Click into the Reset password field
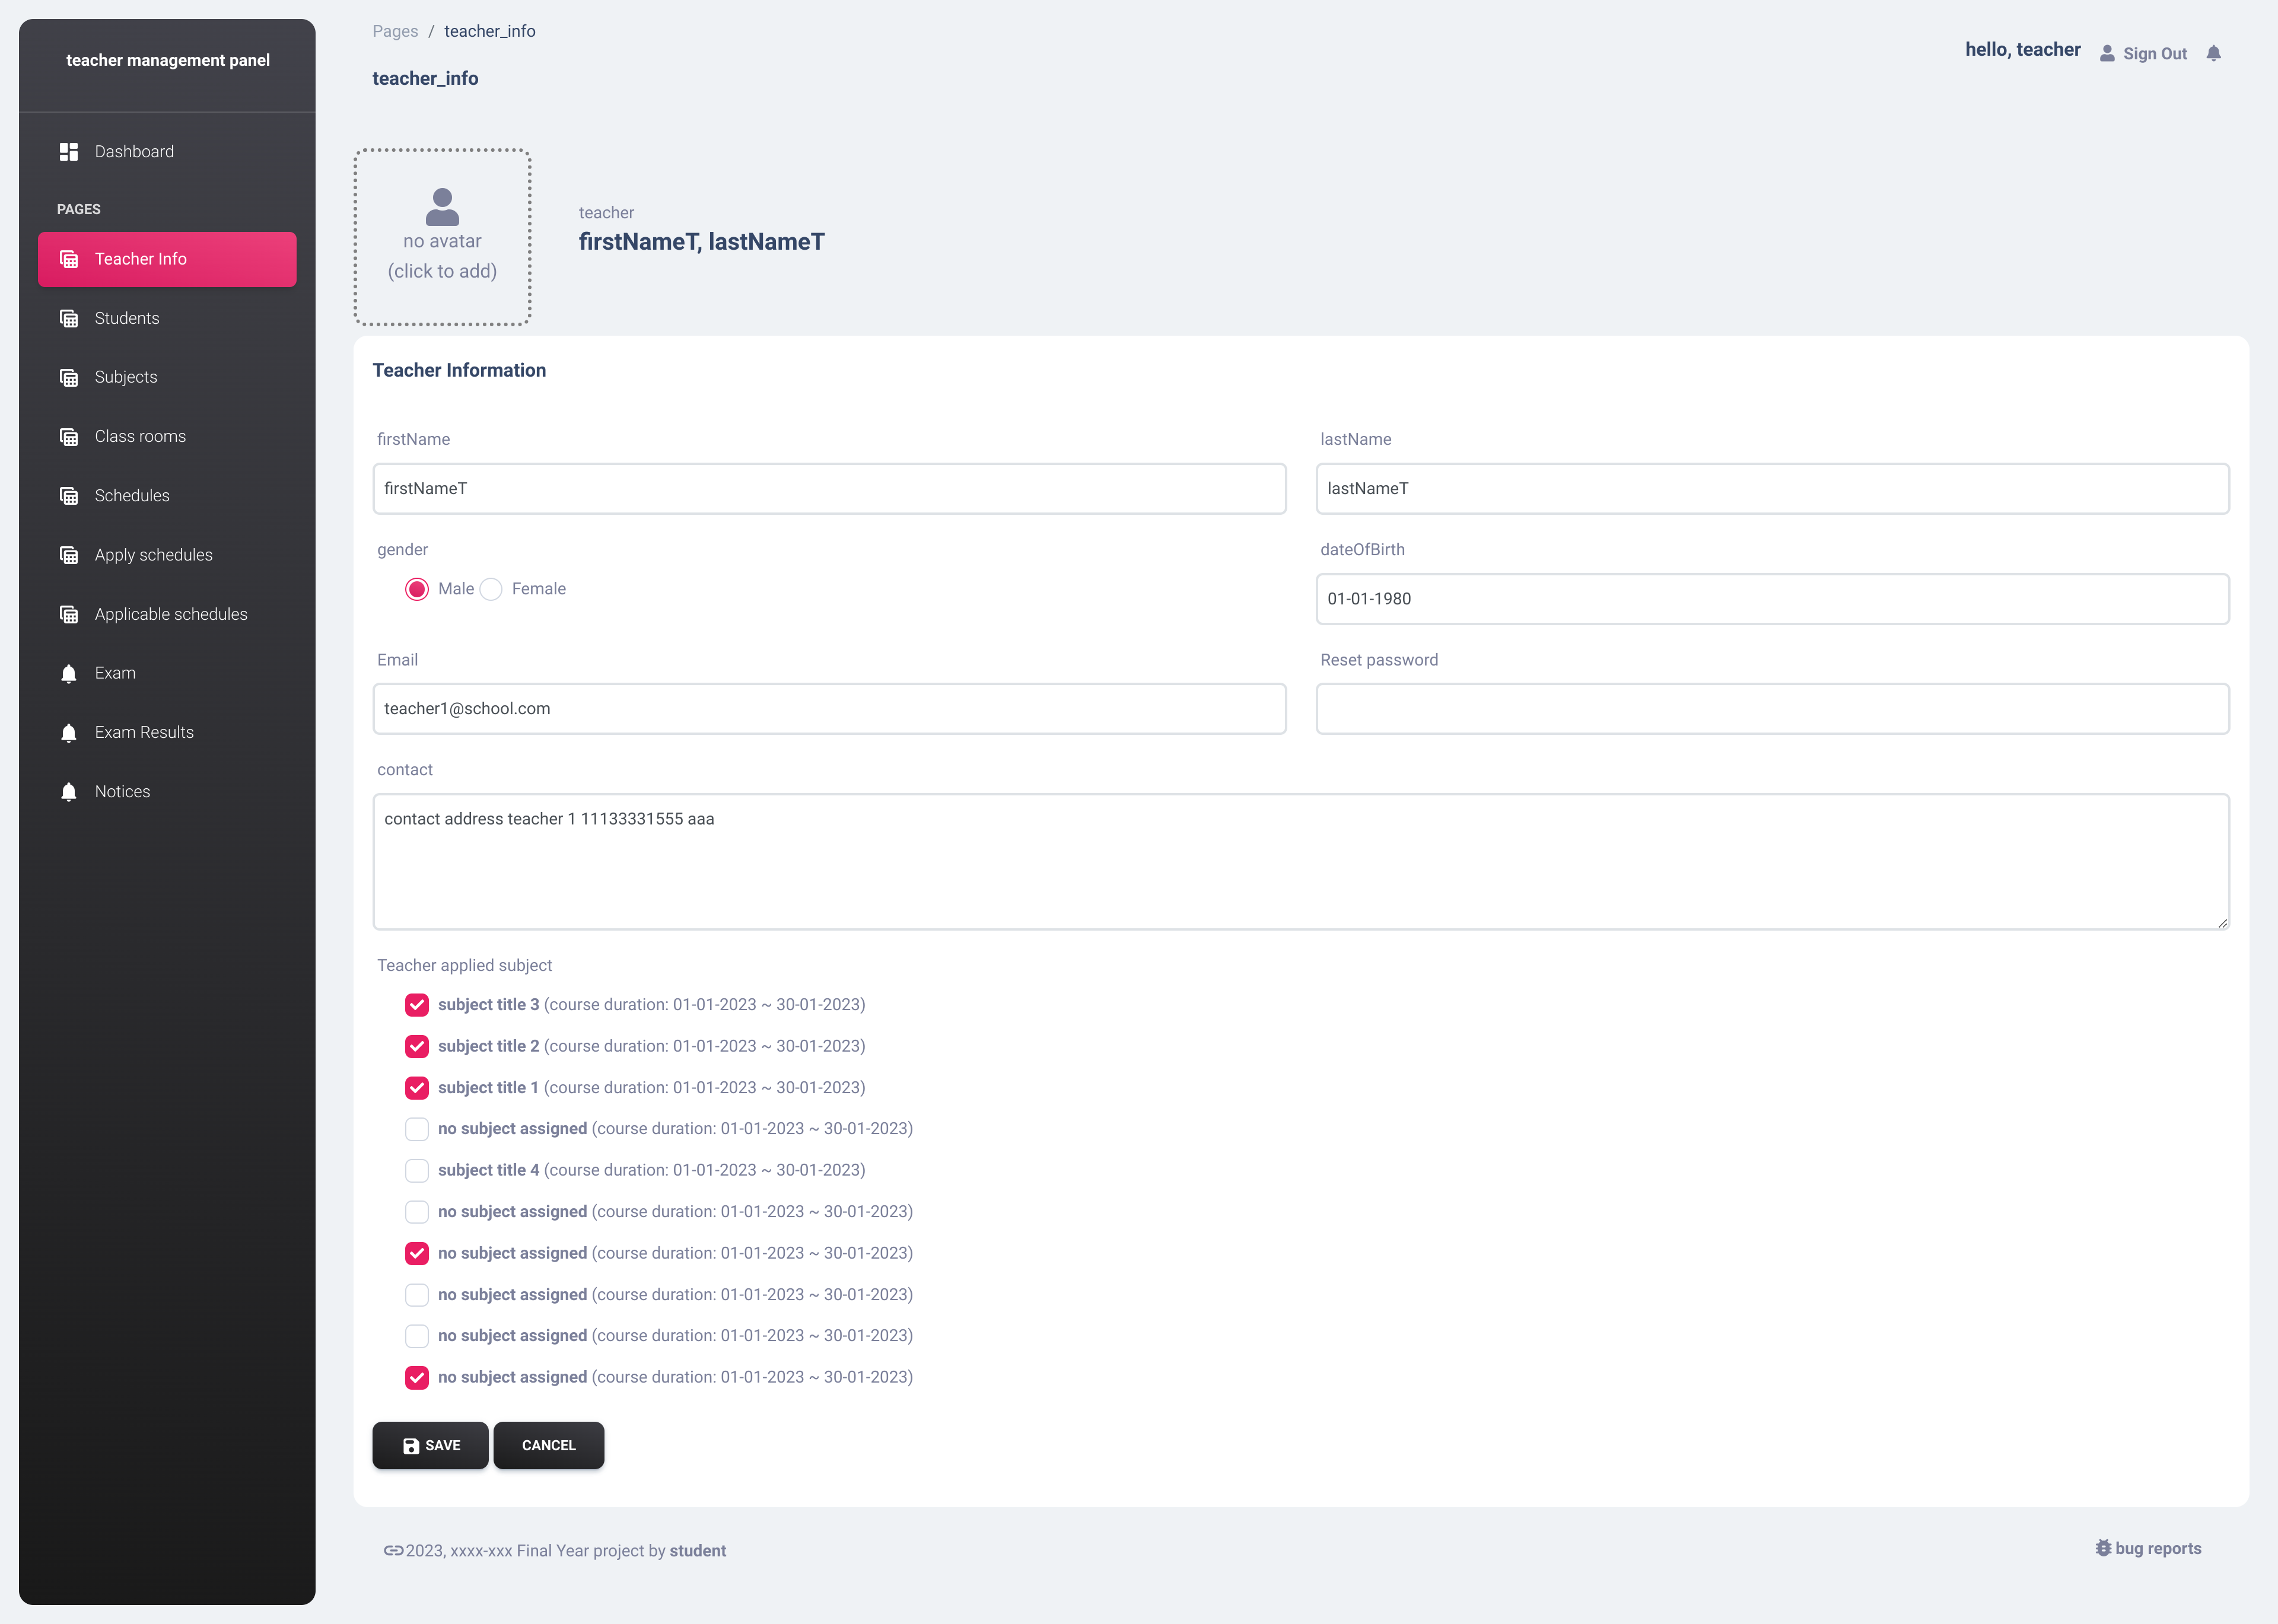The width and height of the screenshot is (2278, 1624). [x=1772, y=709]
